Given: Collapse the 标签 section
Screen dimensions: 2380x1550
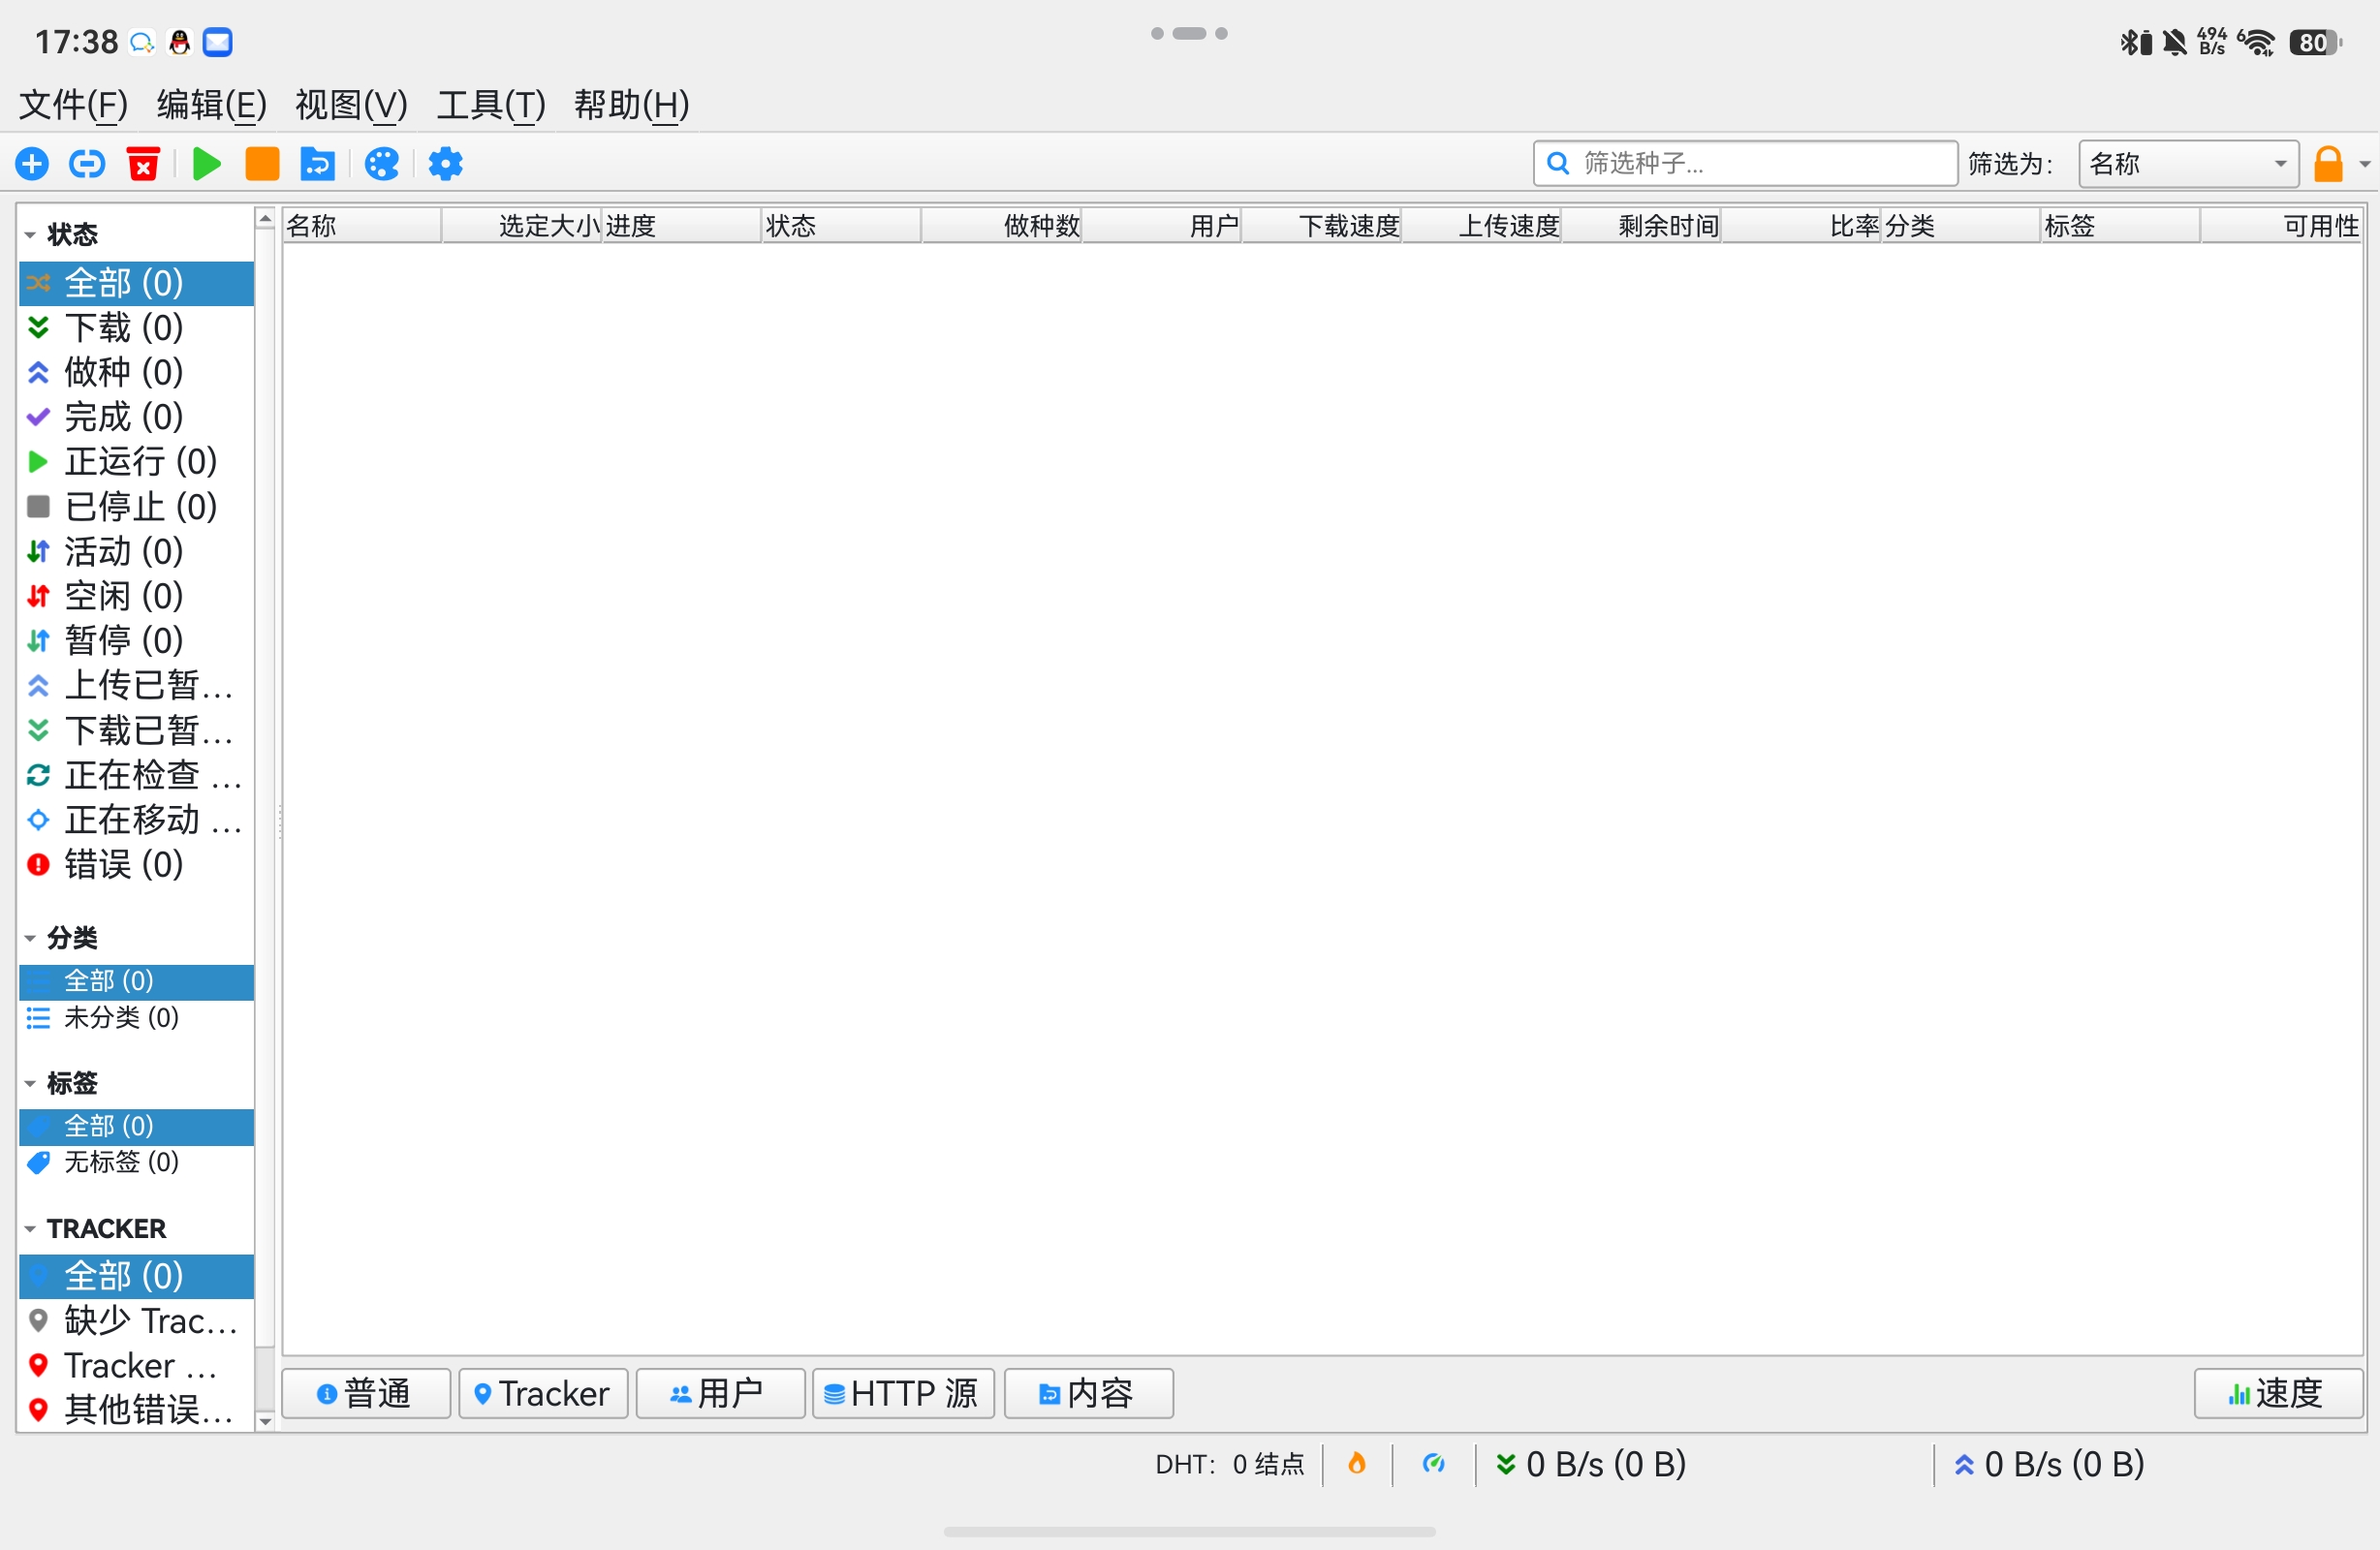Looking at the screenshot, I should (30, 1083).
